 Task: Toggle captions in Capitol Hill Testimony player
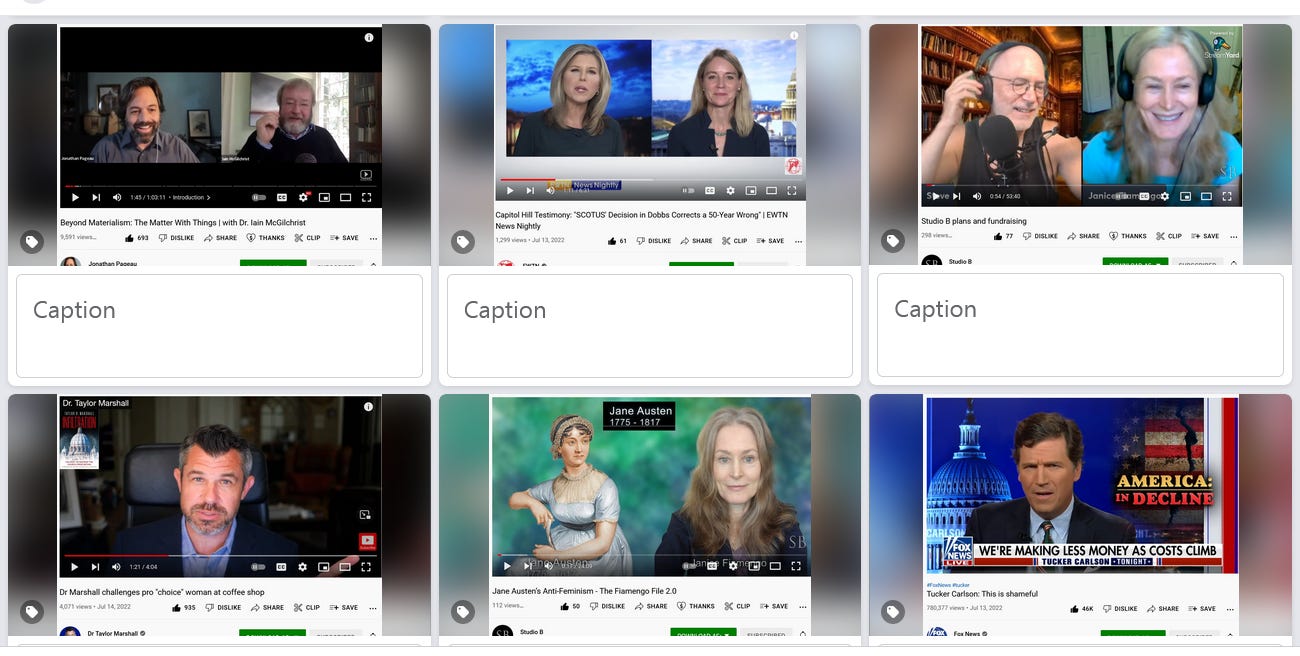(x=710, y=190)
